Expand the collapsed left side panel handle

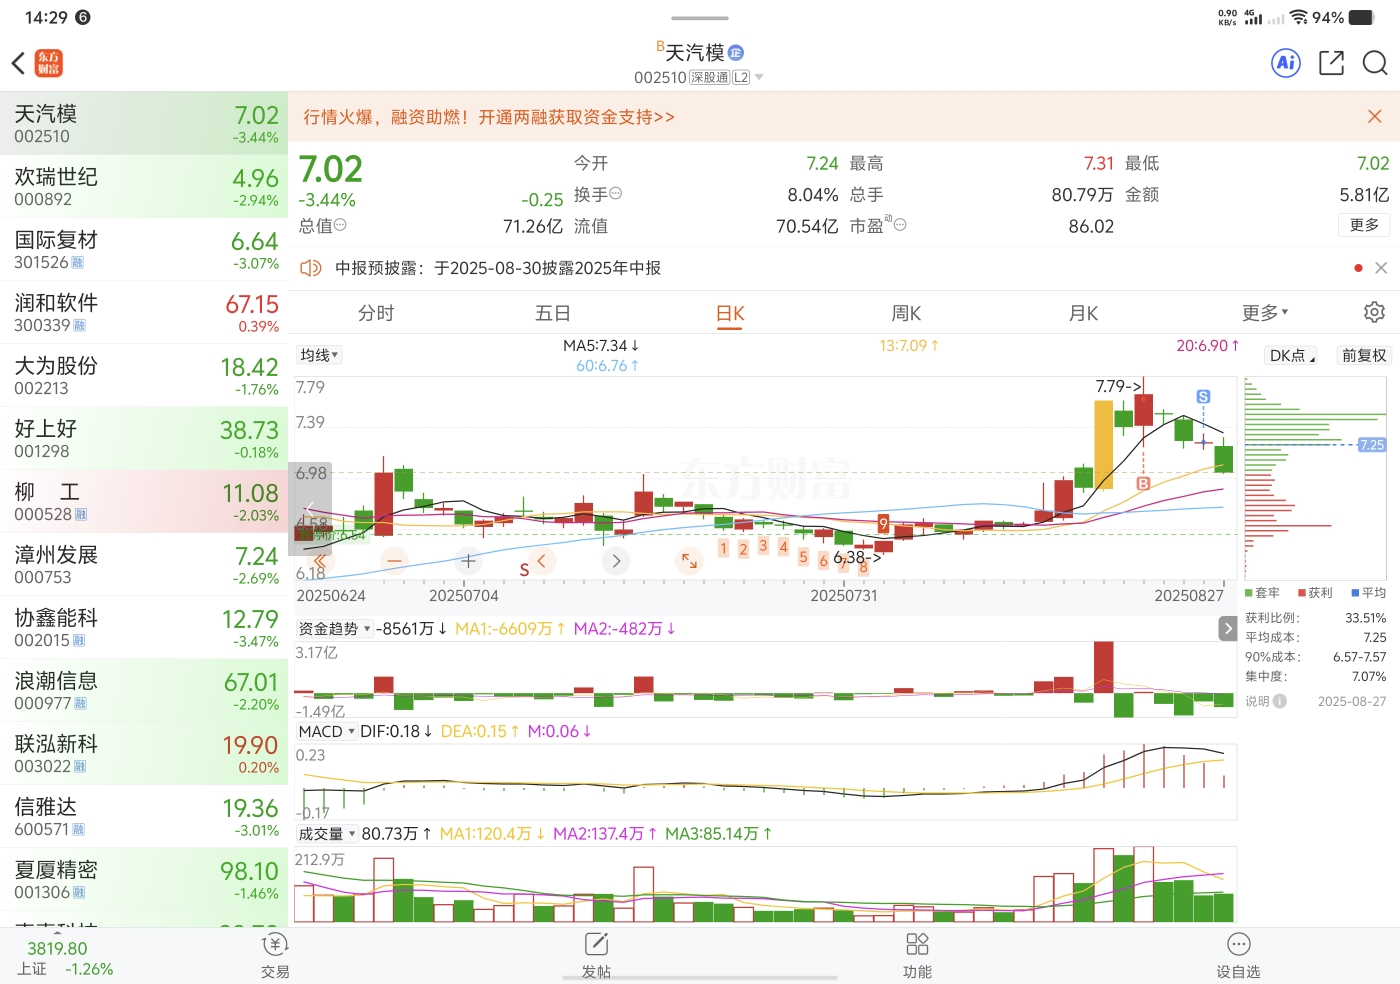tap(310, 508)
